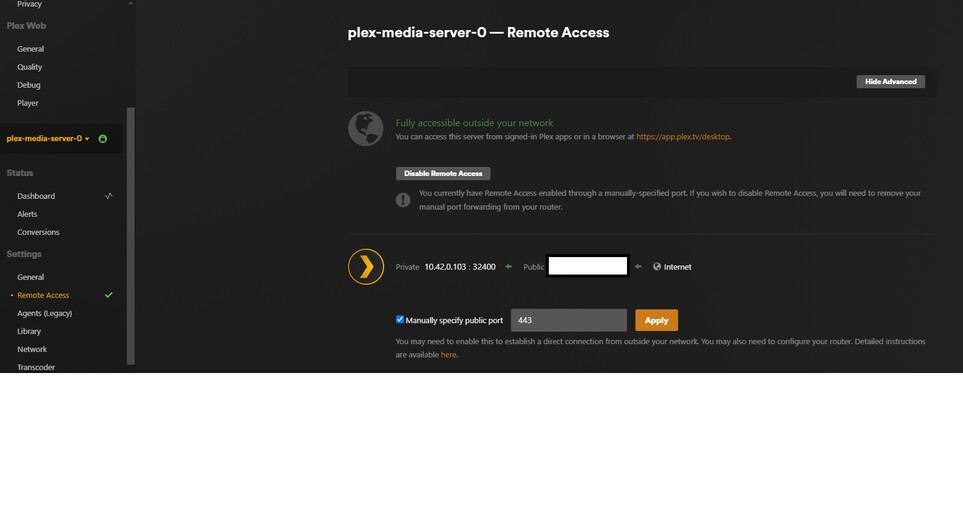Follow the 'here' instructions link
Image resolution: width=963 pixels, height=519 pixels.
pos(448,355)
